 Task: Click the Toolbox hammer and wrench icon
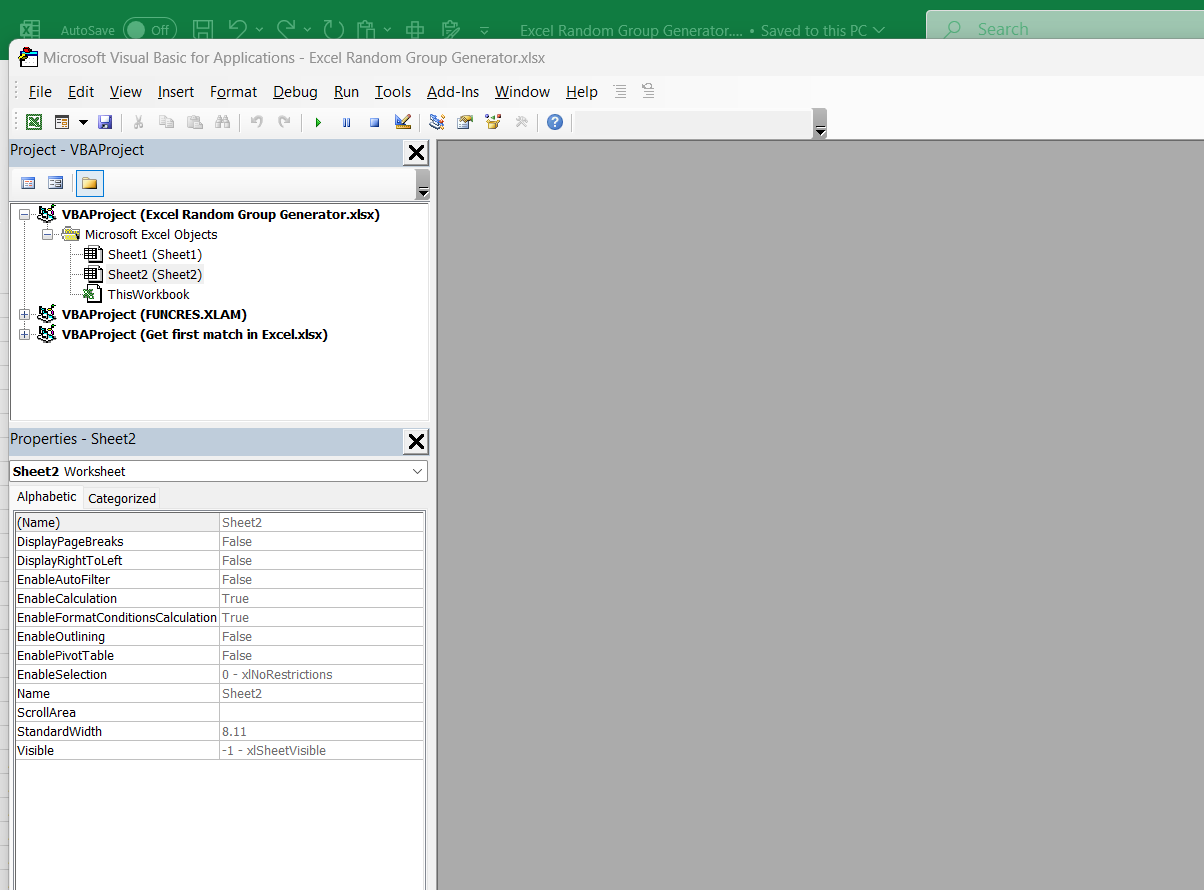click(521, 122)
